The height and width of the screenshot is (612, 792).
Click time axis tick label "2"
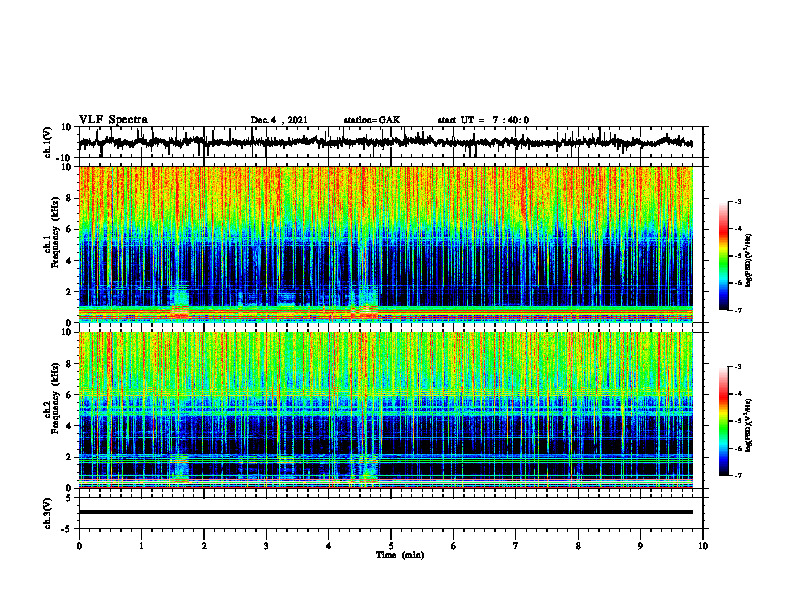pyautogui.click(x=204, y=546)
